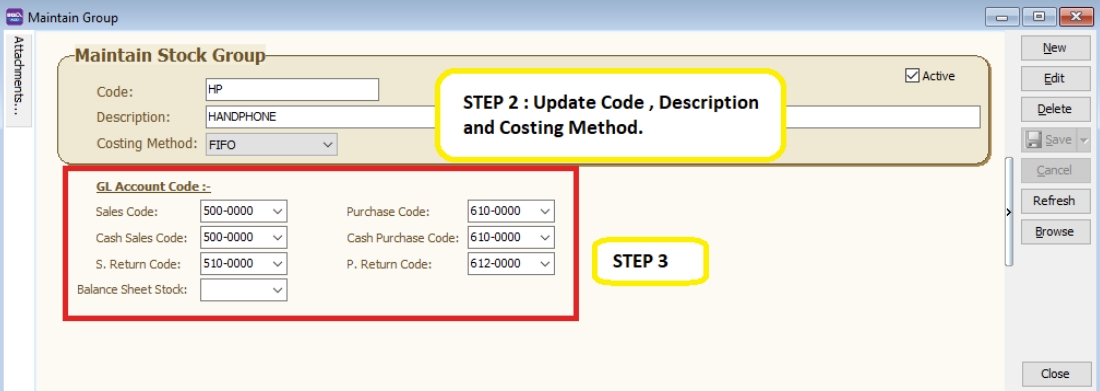Expand the S. Return Code dropdown
This screenshot has width=1100, height=391.
pyautogui.click(x=277, y=264)
